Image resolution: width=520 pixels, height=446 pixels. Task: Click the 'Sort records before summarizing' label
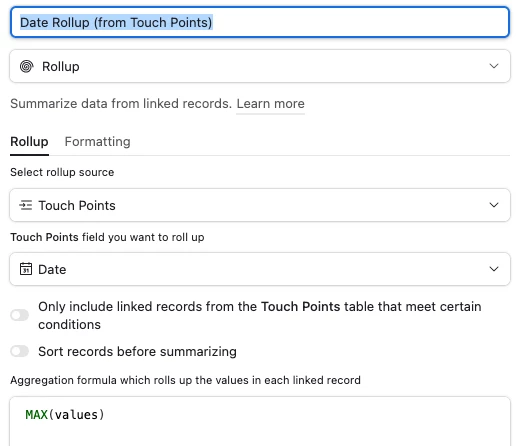point(137,351)
